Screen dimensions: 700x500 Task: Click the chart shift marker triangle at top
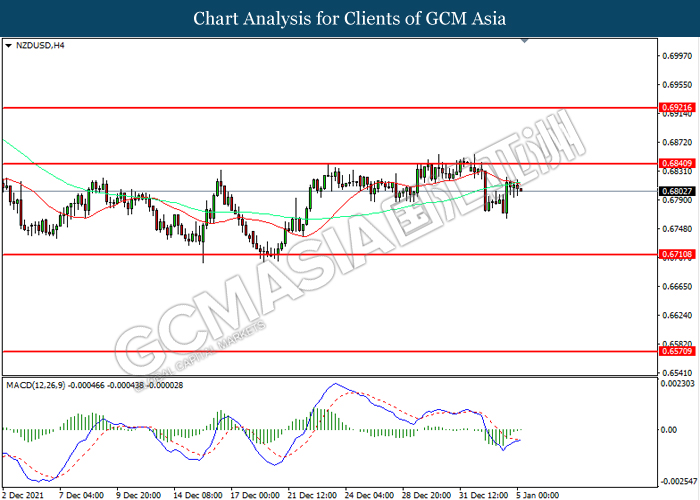pos(525,41)
